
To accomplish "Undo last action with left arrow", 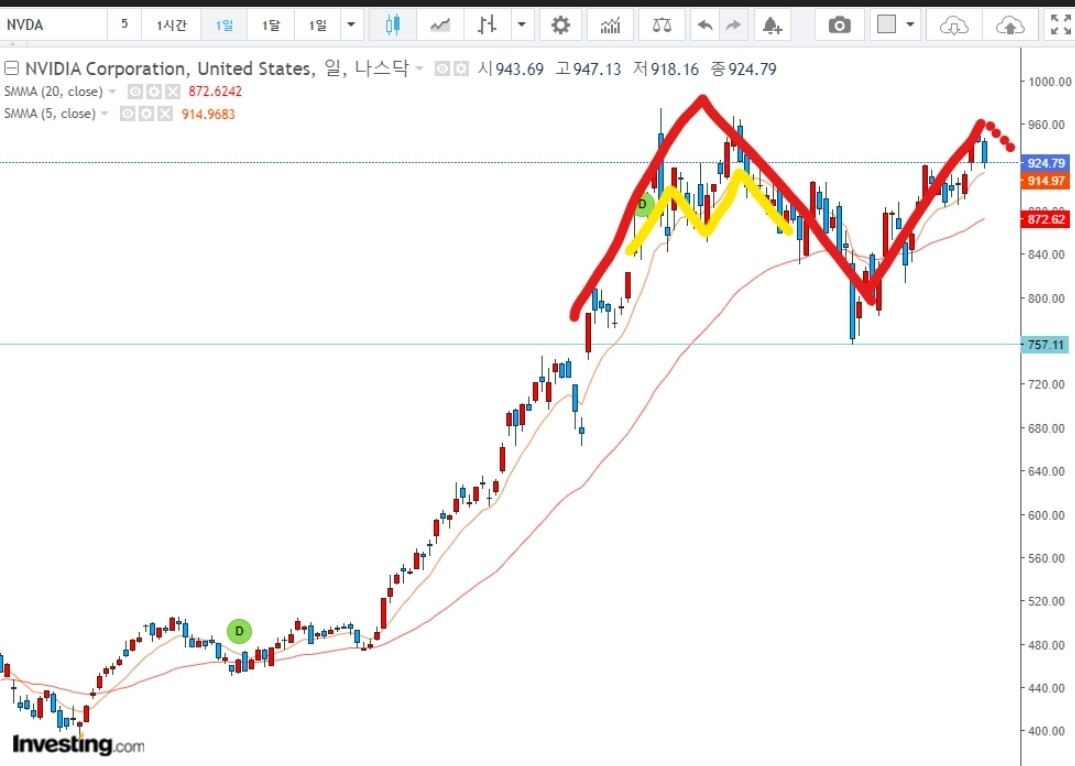I will 704,25.
